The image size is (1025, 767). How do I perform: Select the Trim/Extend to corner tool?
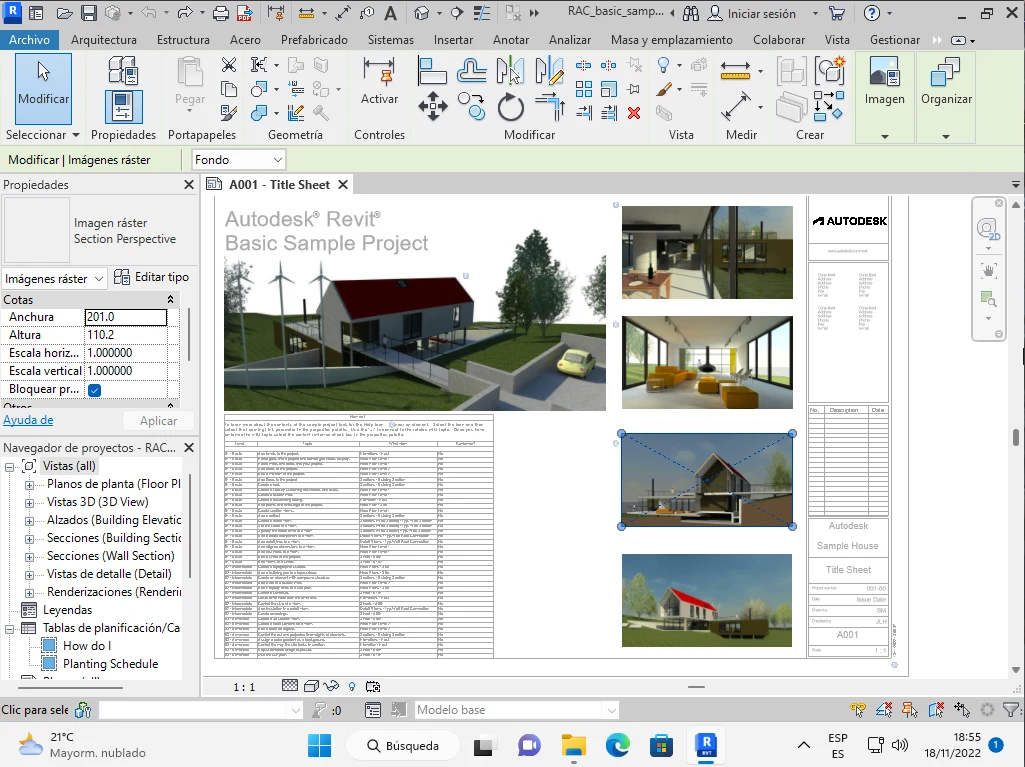[x=550, y=107]
